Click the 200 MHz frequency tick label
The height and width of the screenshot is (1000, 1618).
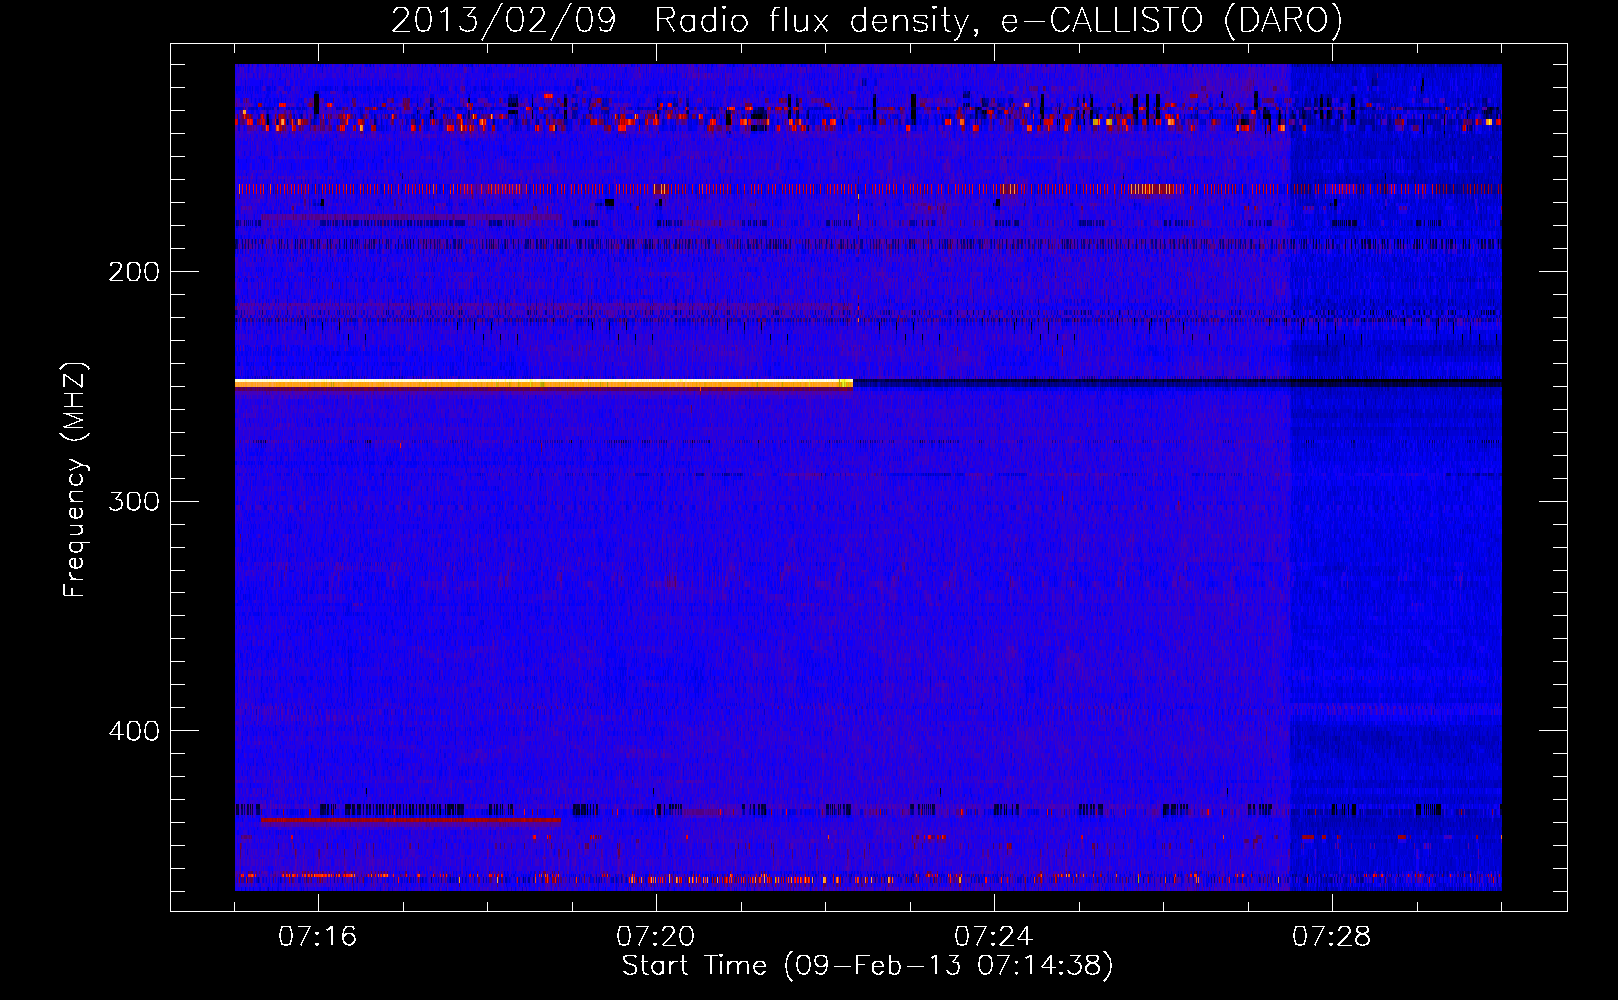pos(134,272)
